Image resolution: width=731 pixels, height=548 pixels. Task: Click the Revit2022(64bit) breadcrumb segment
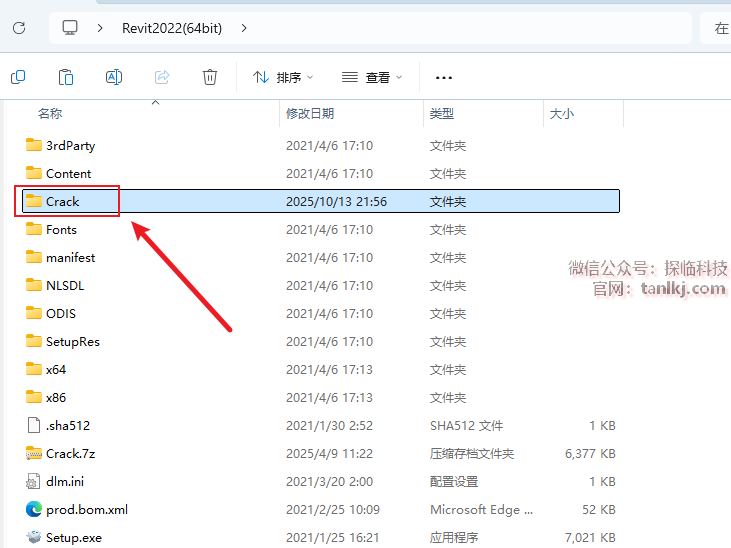pos(171,28)
